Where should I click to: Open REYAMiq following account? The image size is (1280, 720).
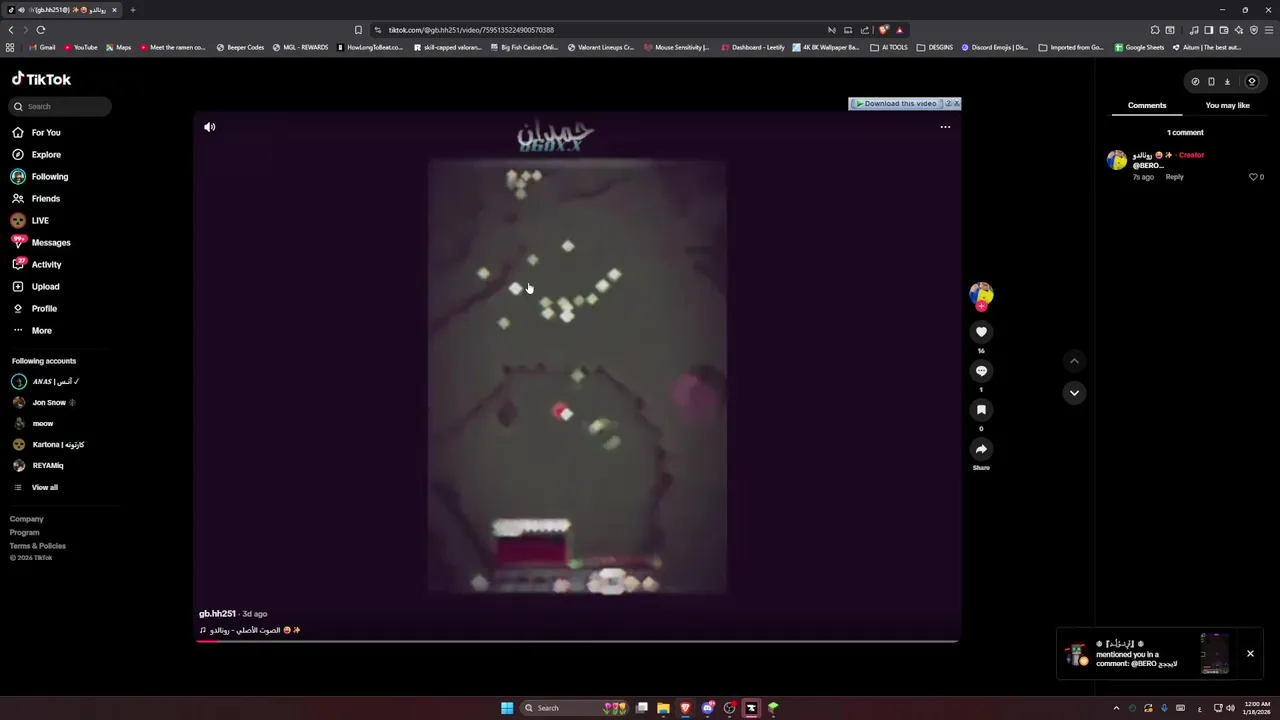[38, 465]
